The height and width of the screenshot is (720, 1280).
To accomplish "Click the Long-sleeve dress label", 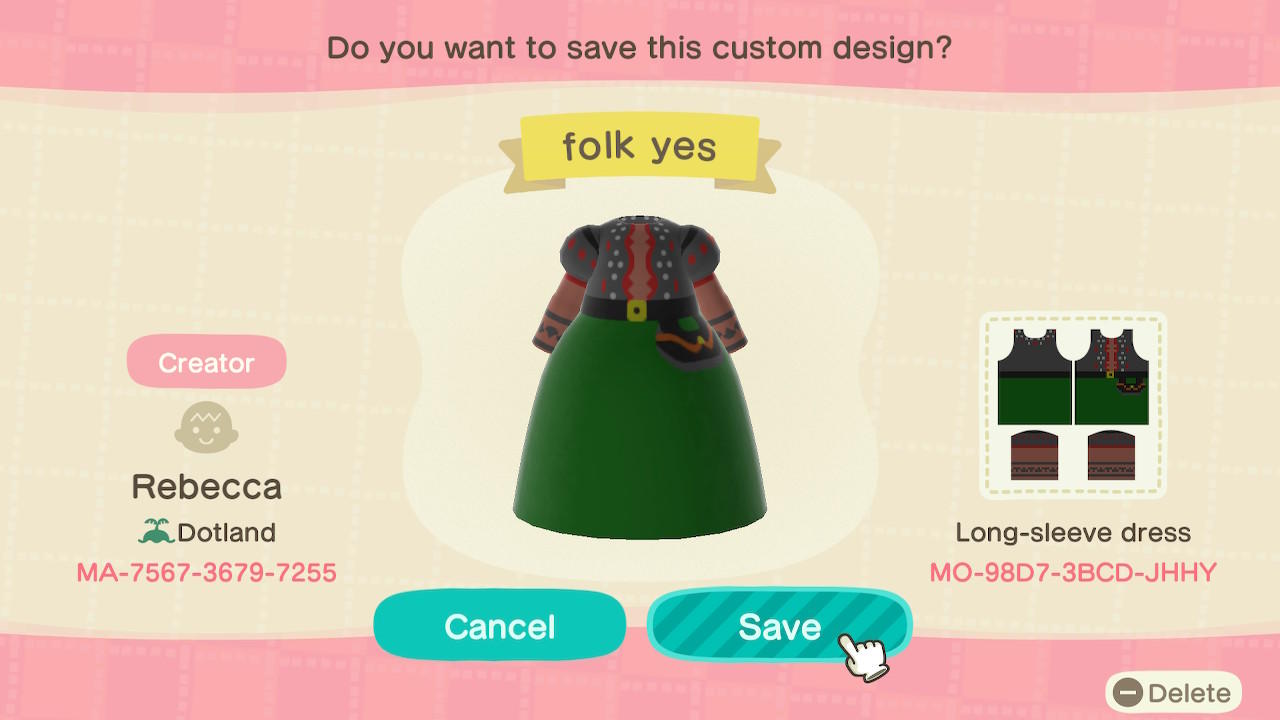I will pos(1073,532).
